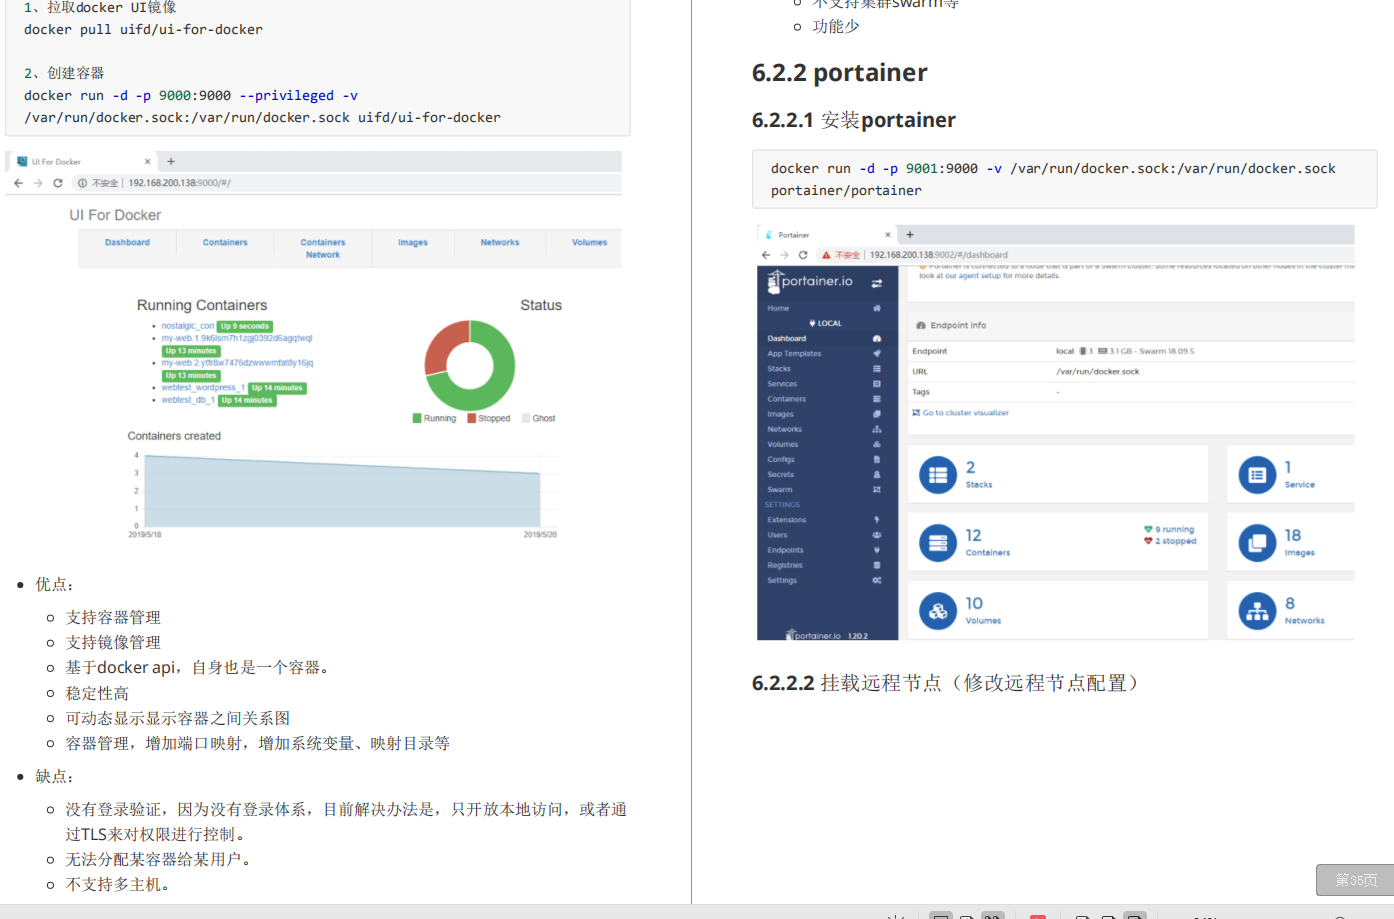This screenshot has height=919, width=1394.
Task: Click reload icon in Portainer browser
Action: [x=803, y=255]
